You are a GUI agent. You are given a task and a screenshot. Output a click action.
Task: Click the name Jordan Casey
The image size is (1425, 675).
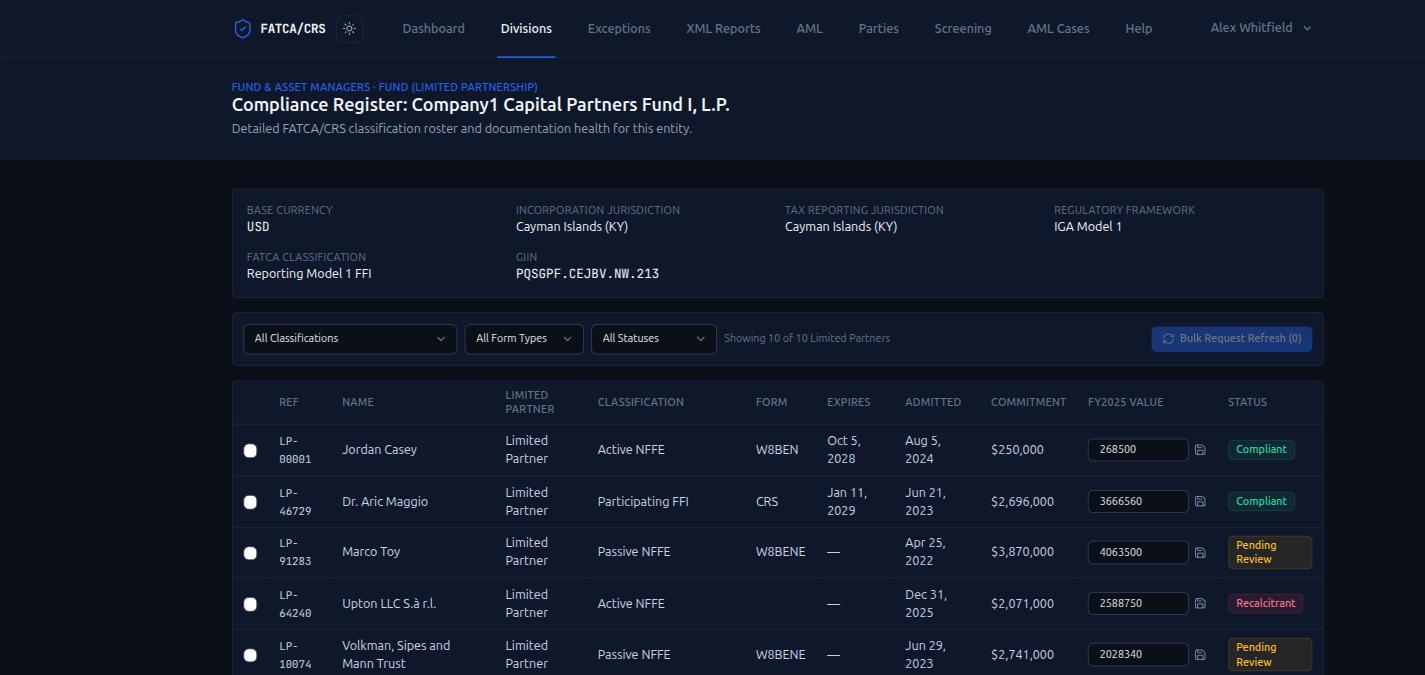(x=379, y=450)
